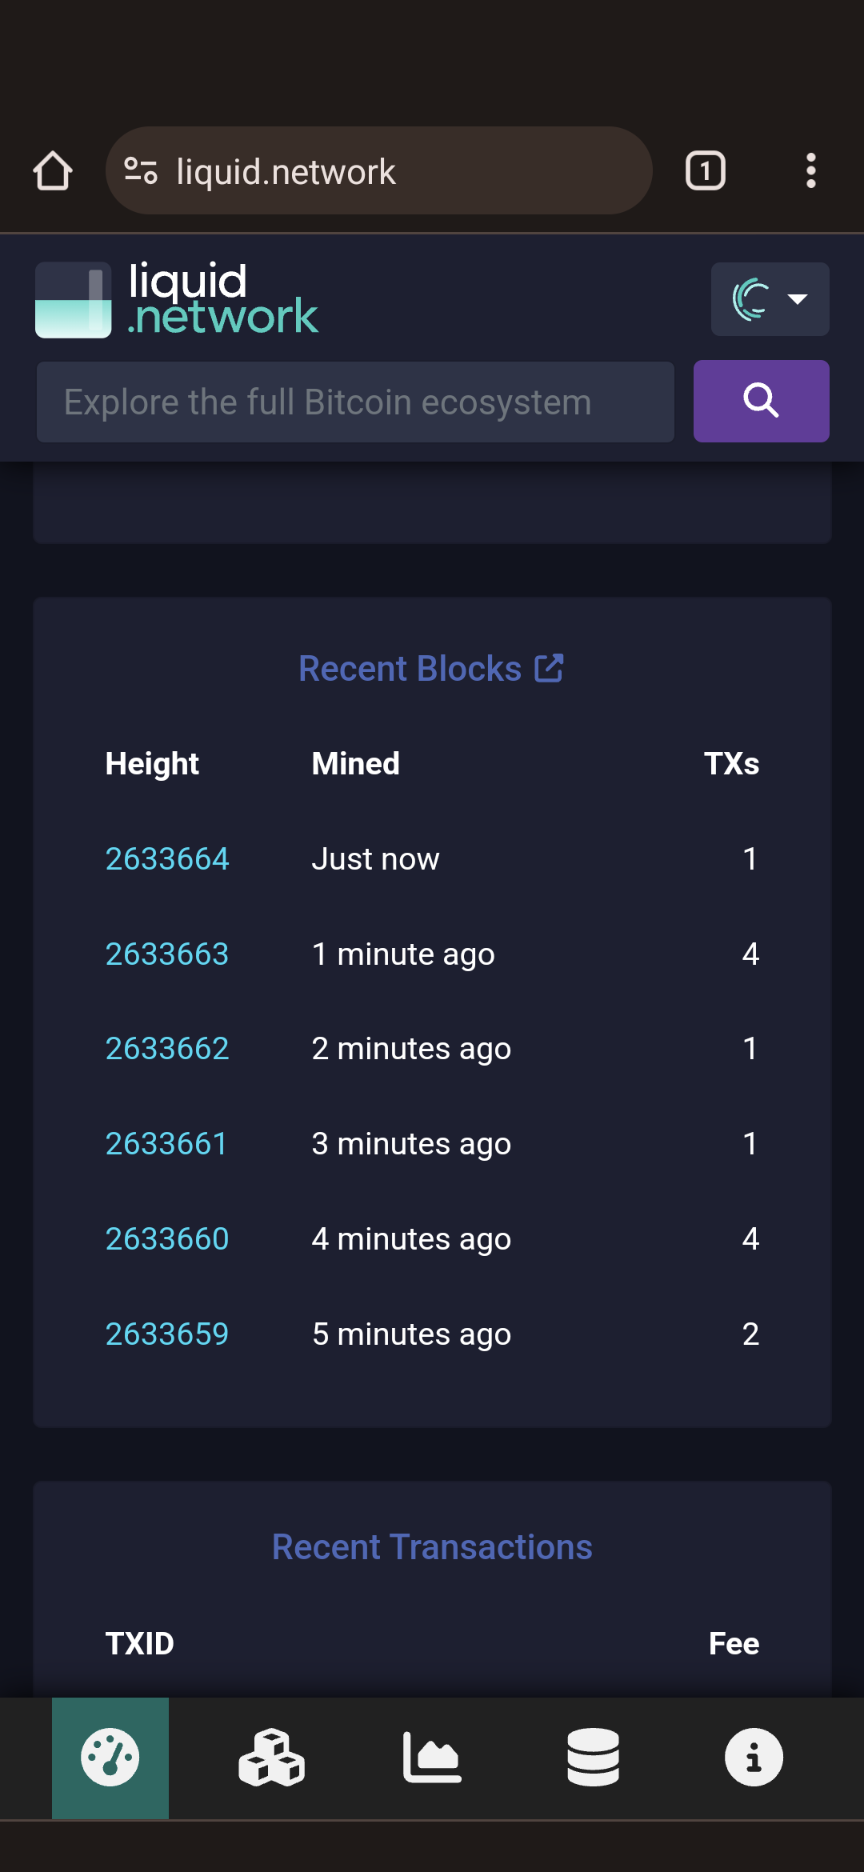Screen dimensions: 864x1872
Task: View block 2633661 details
Action: pyautogui.click(x=166, y=1144)
